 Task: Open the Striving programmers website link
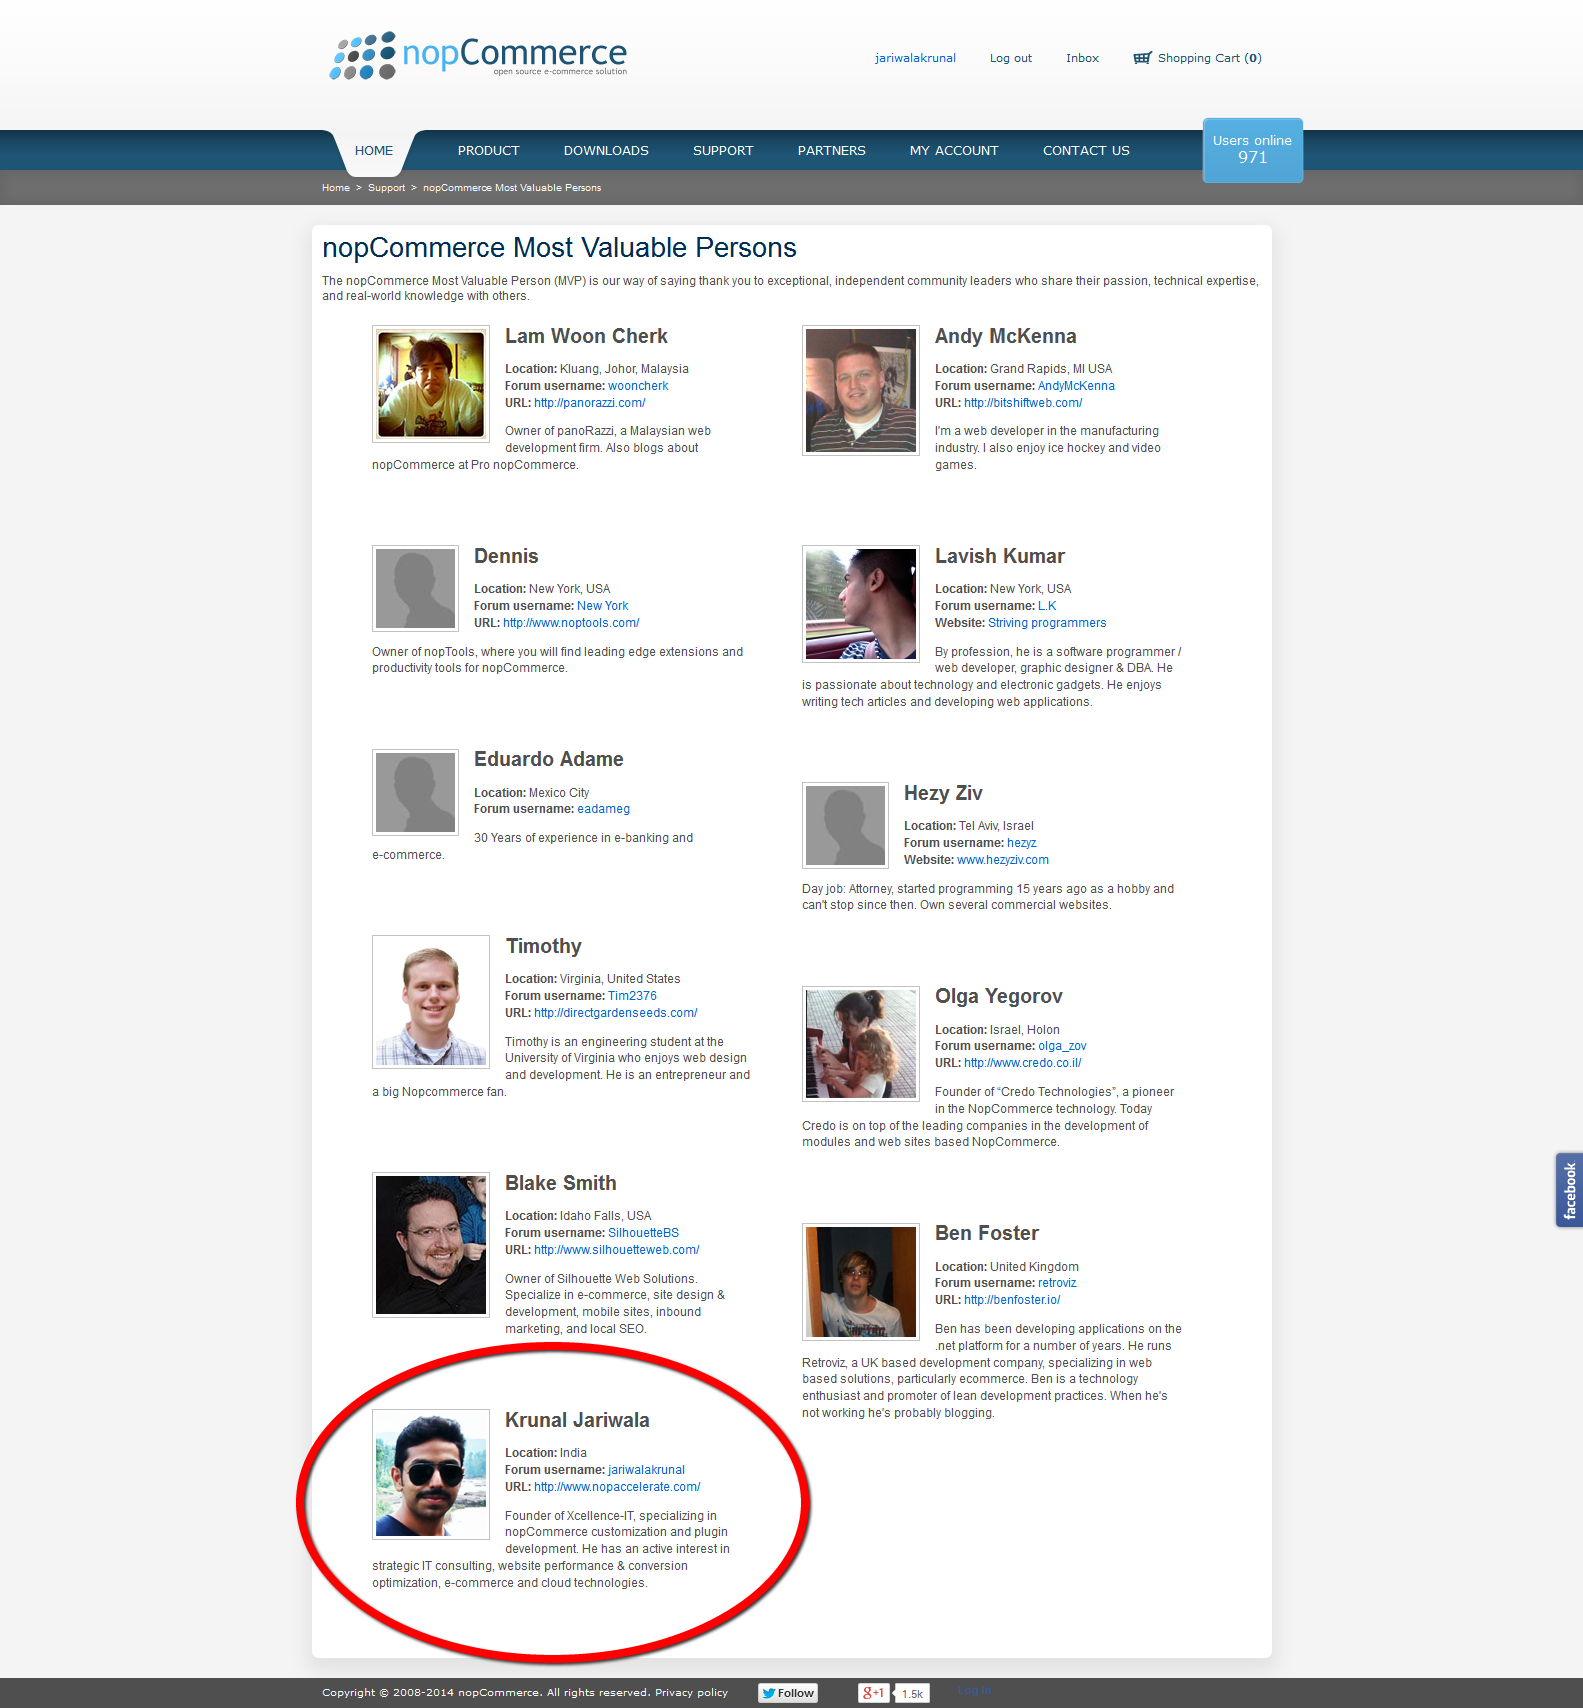click(x=1047, y=623)
